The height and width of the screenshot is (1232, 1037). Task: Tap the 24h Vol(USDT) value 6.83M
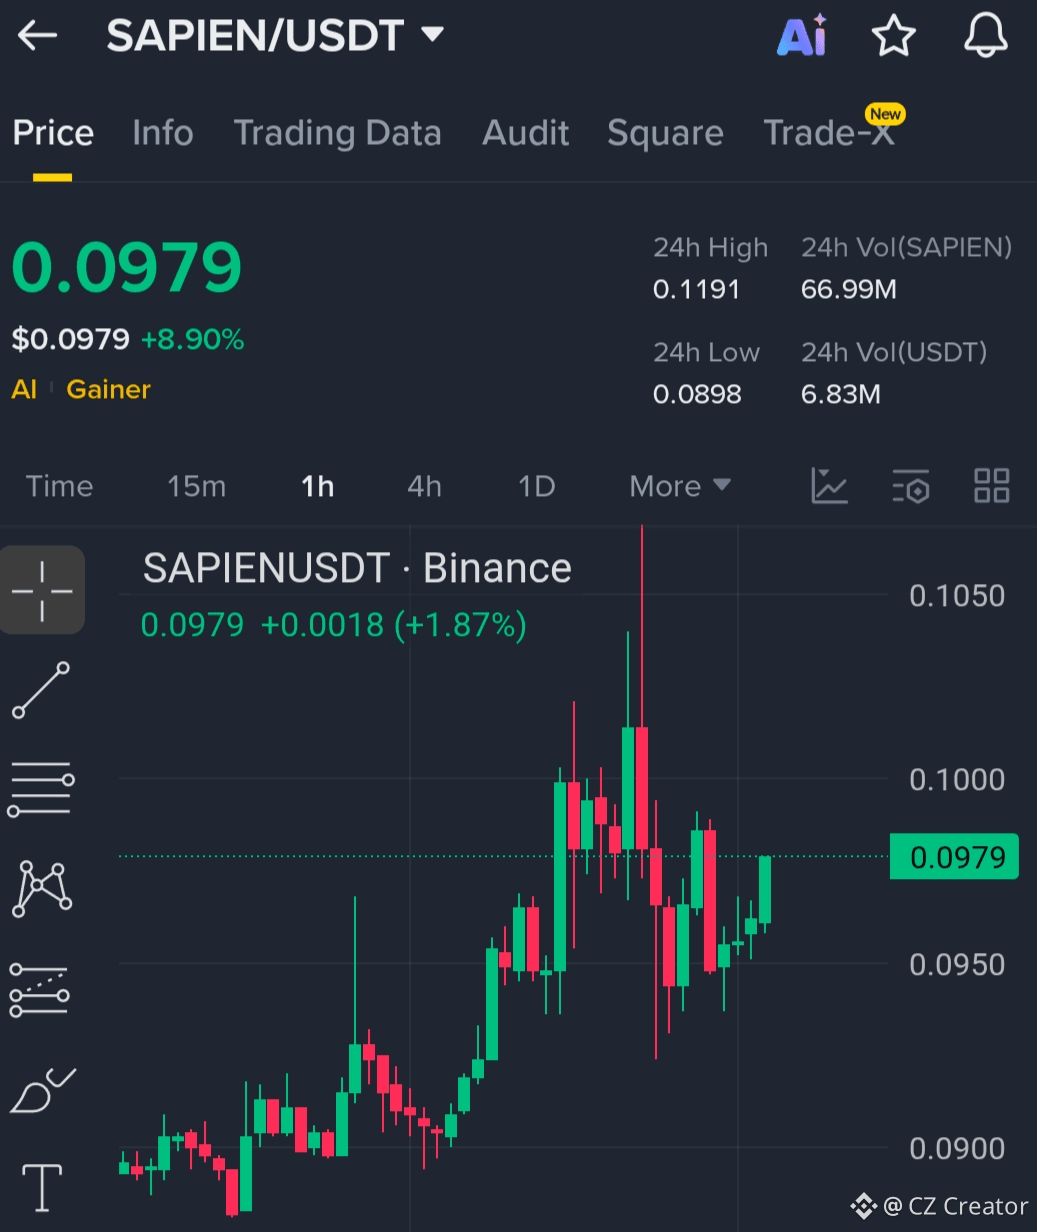point(841,394)
